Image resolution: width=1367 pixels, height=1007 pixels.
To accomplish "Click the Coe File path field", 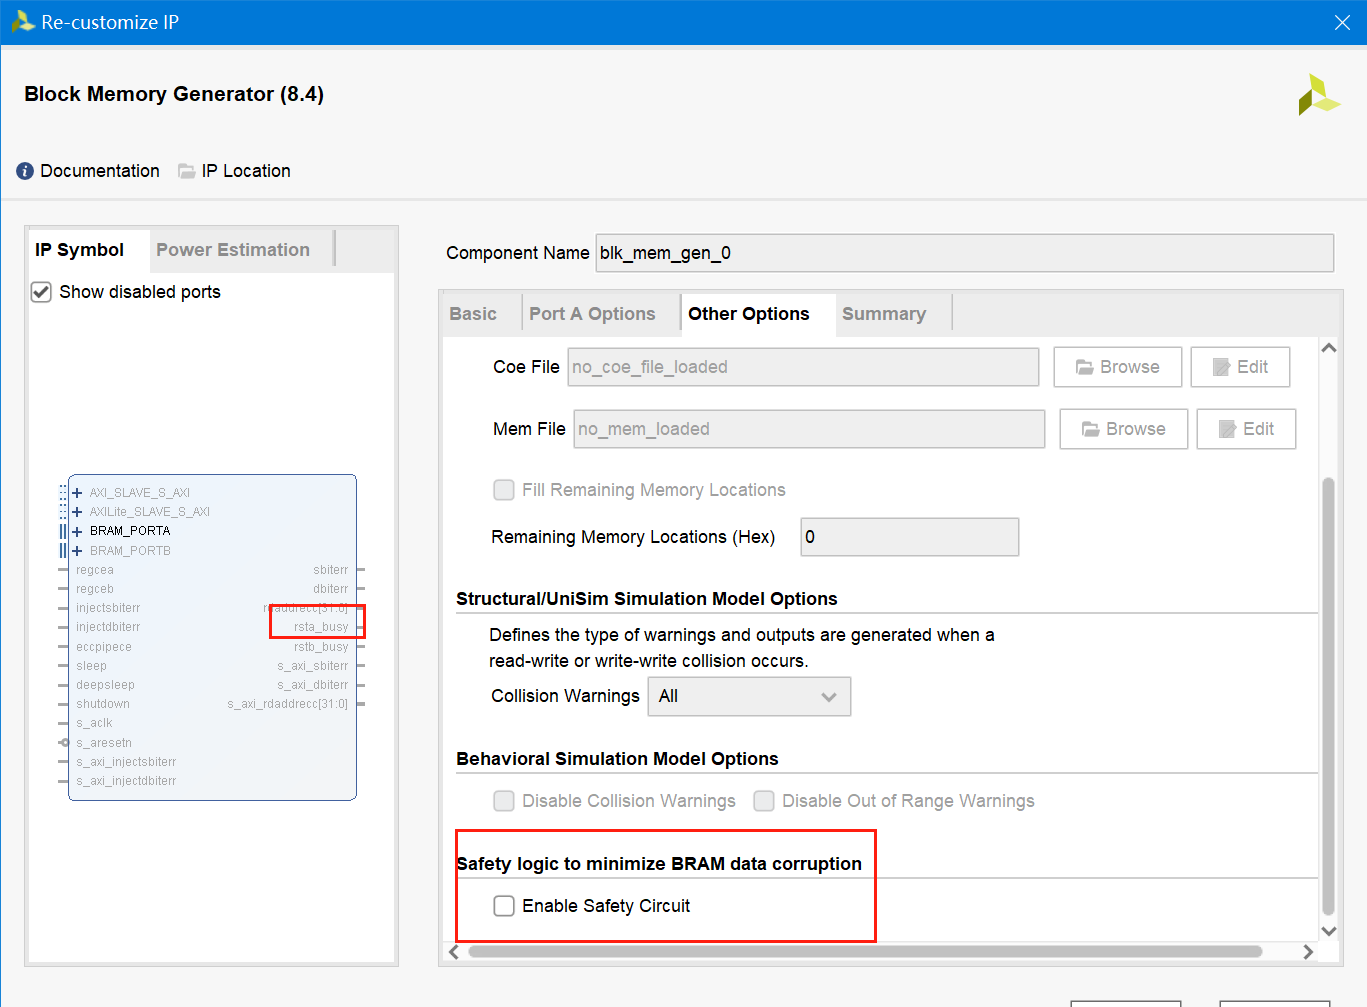I will click(x=804, y=367).
